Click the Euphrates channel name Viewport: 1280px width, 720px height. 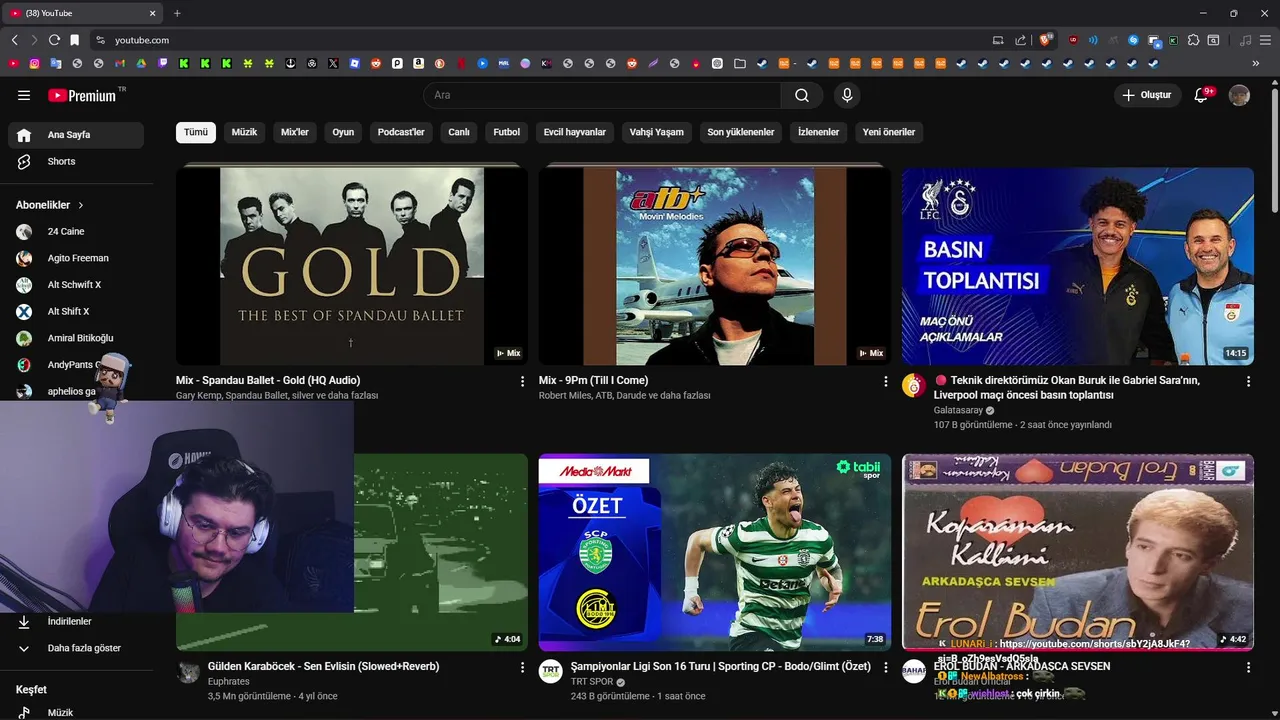tap(229, 682)
